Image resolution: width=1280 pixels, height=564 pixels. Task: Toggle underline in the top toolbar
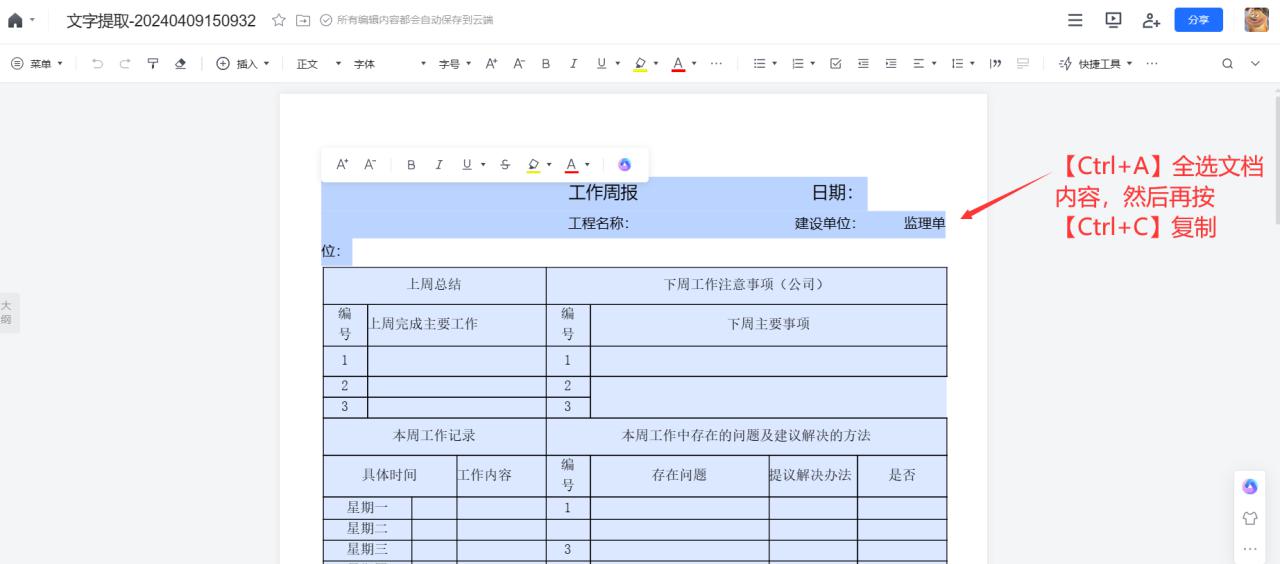601,63
